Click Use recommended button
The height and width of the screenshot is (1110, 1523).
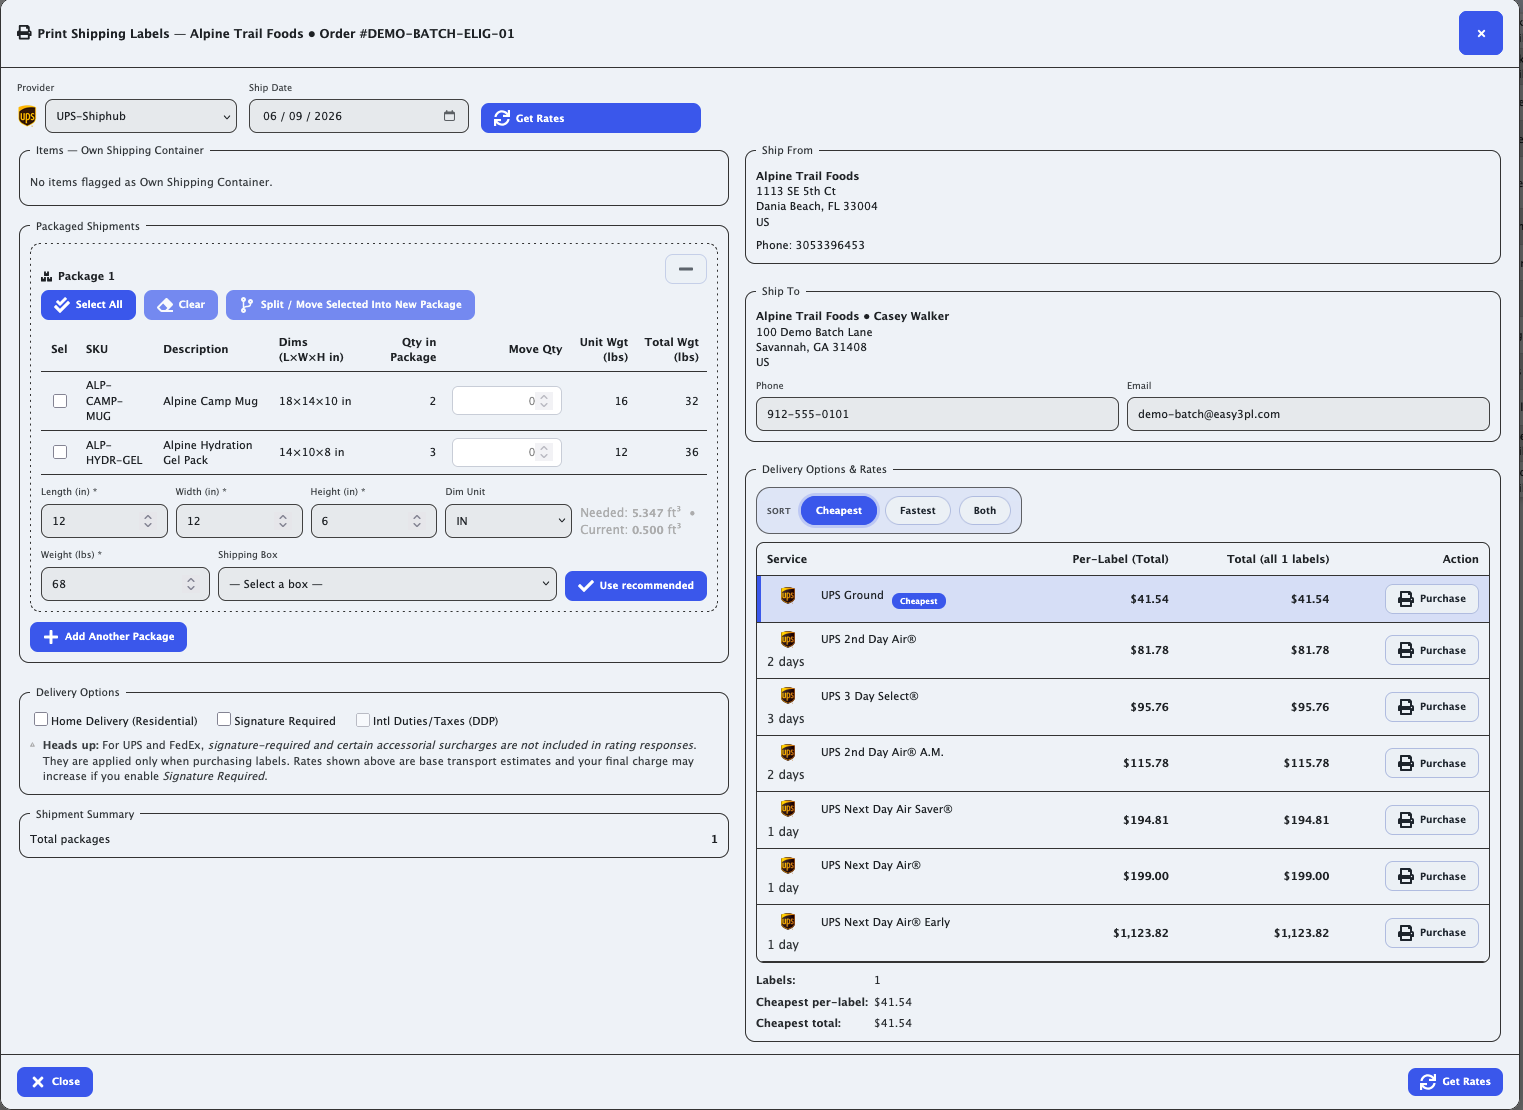click(x=636, y=585)
